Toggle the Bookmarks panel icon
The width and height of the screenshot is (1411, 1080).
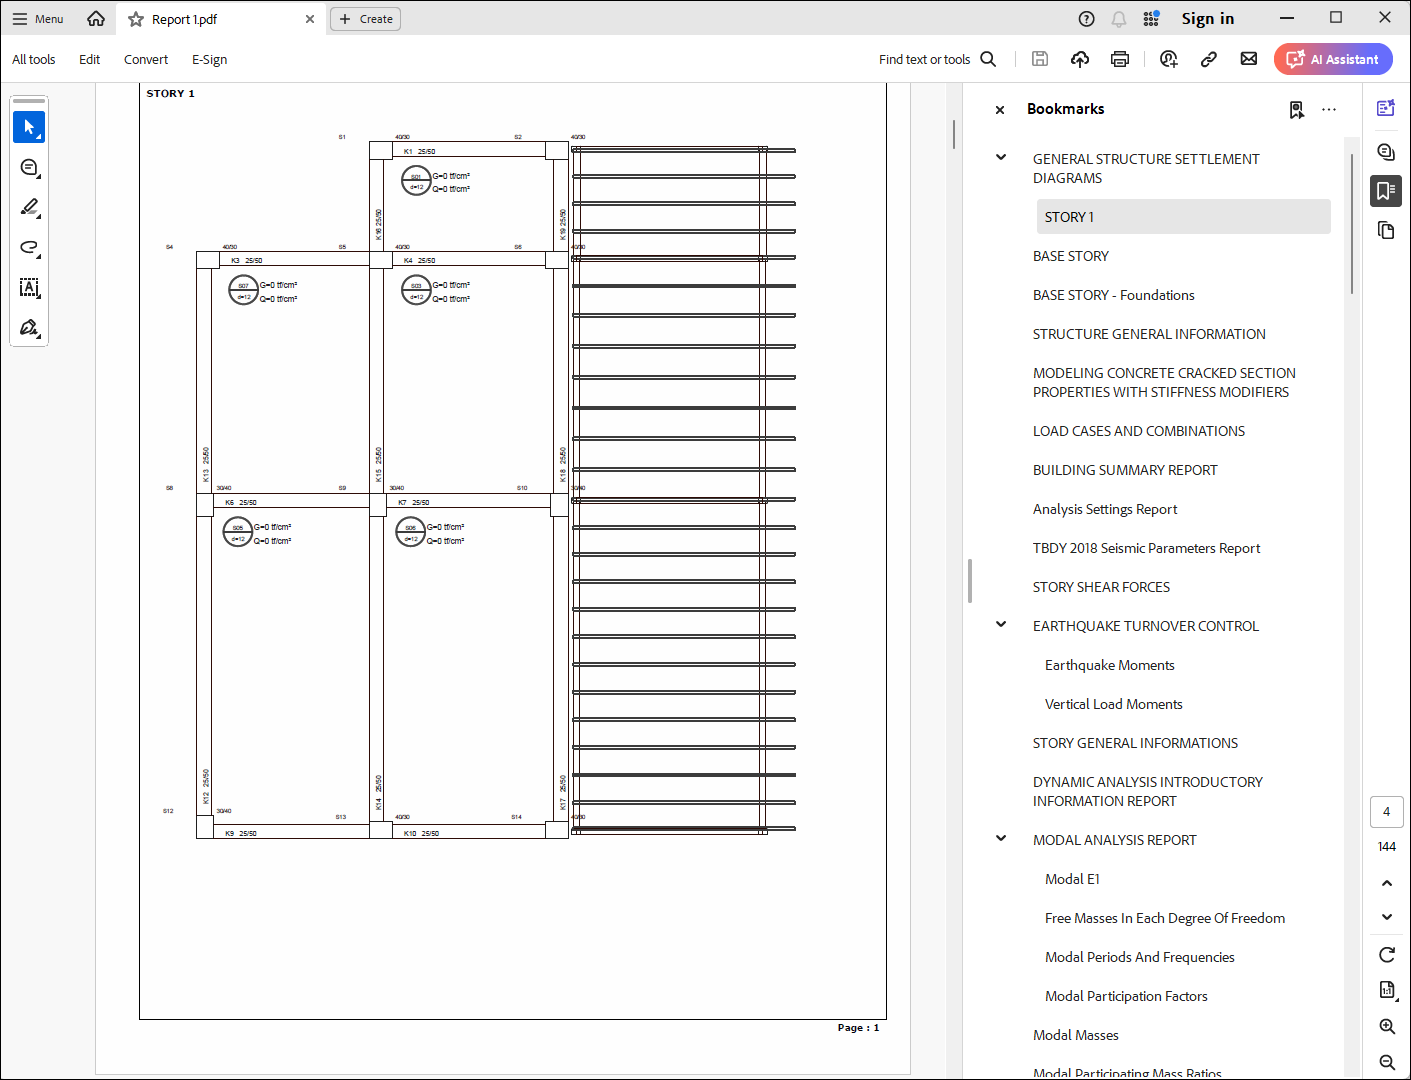coord(1386,191)
